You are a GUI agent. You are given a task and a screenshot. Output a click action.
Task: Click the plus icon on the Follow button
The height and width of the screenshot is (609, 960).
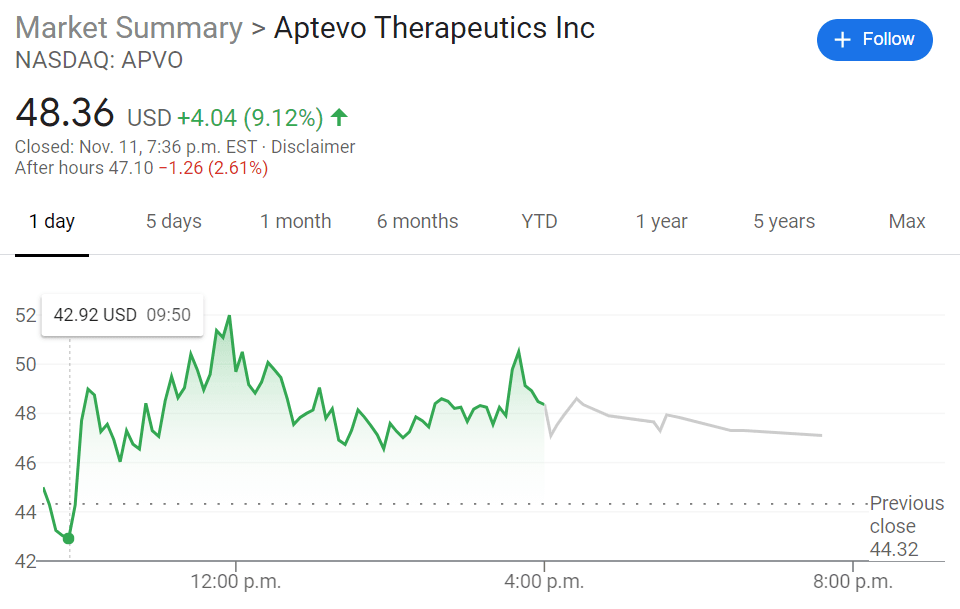(x=840, y=39)
